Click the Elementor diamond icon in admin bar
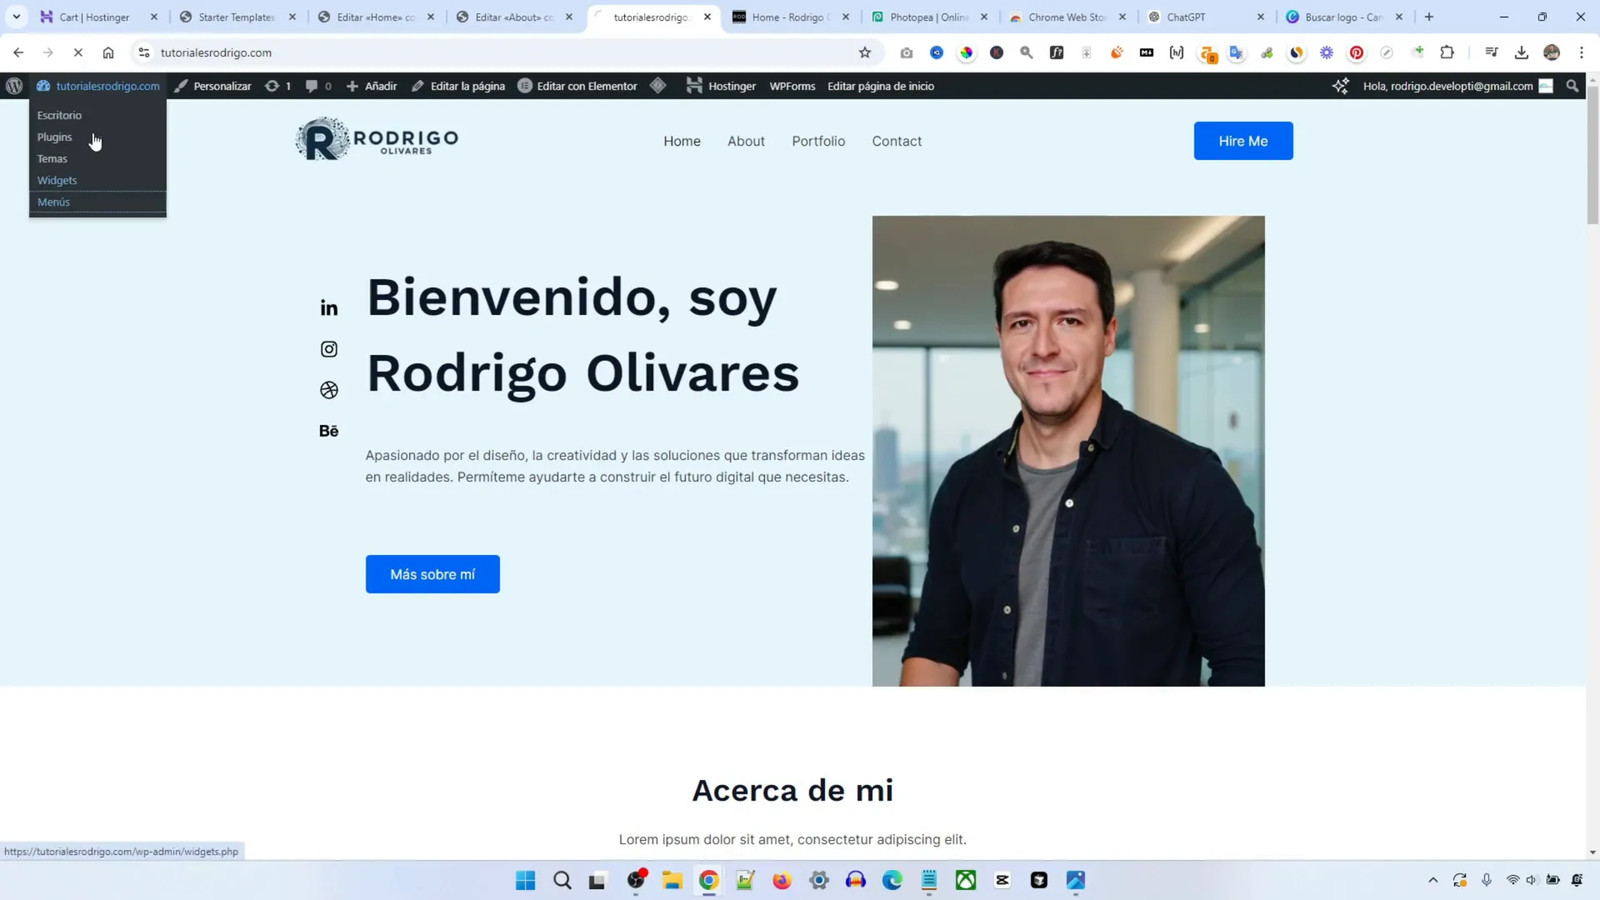 [658, 86]
